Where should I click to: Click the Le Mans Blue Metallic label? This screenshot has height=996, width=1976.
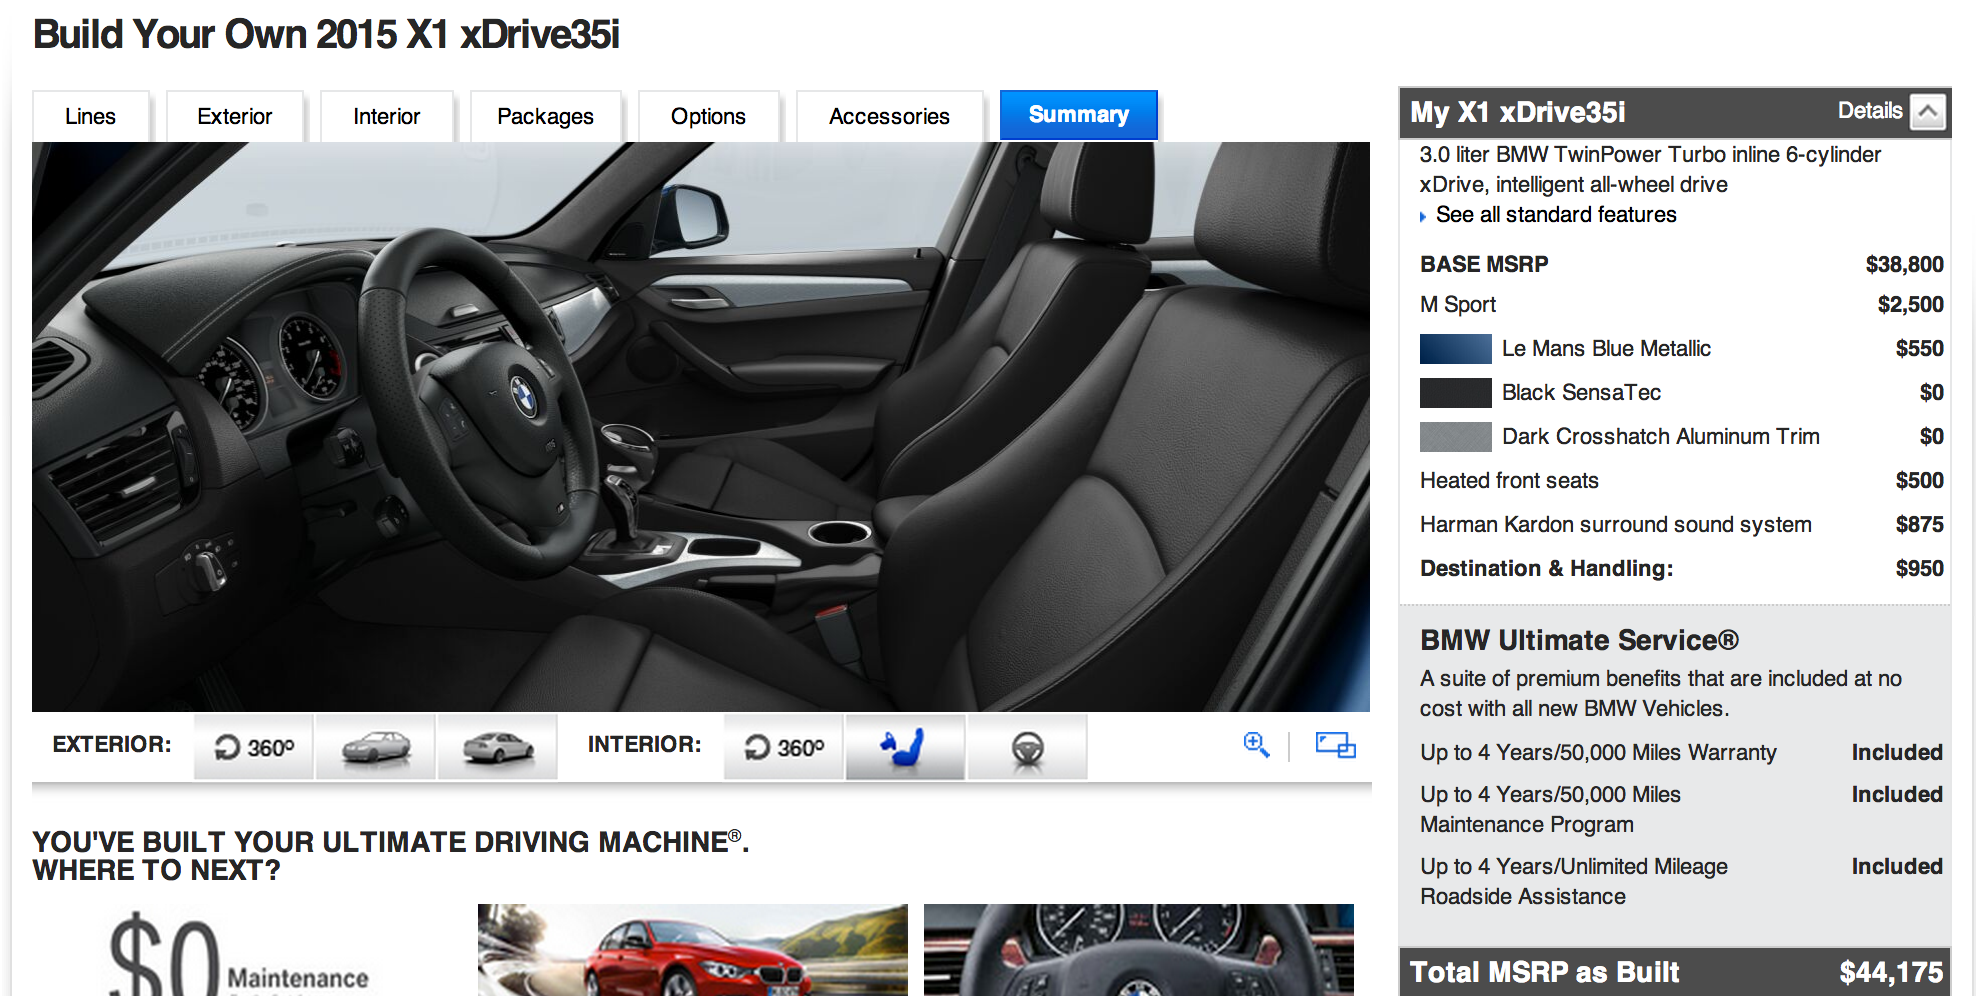[x=1606, y=349]
